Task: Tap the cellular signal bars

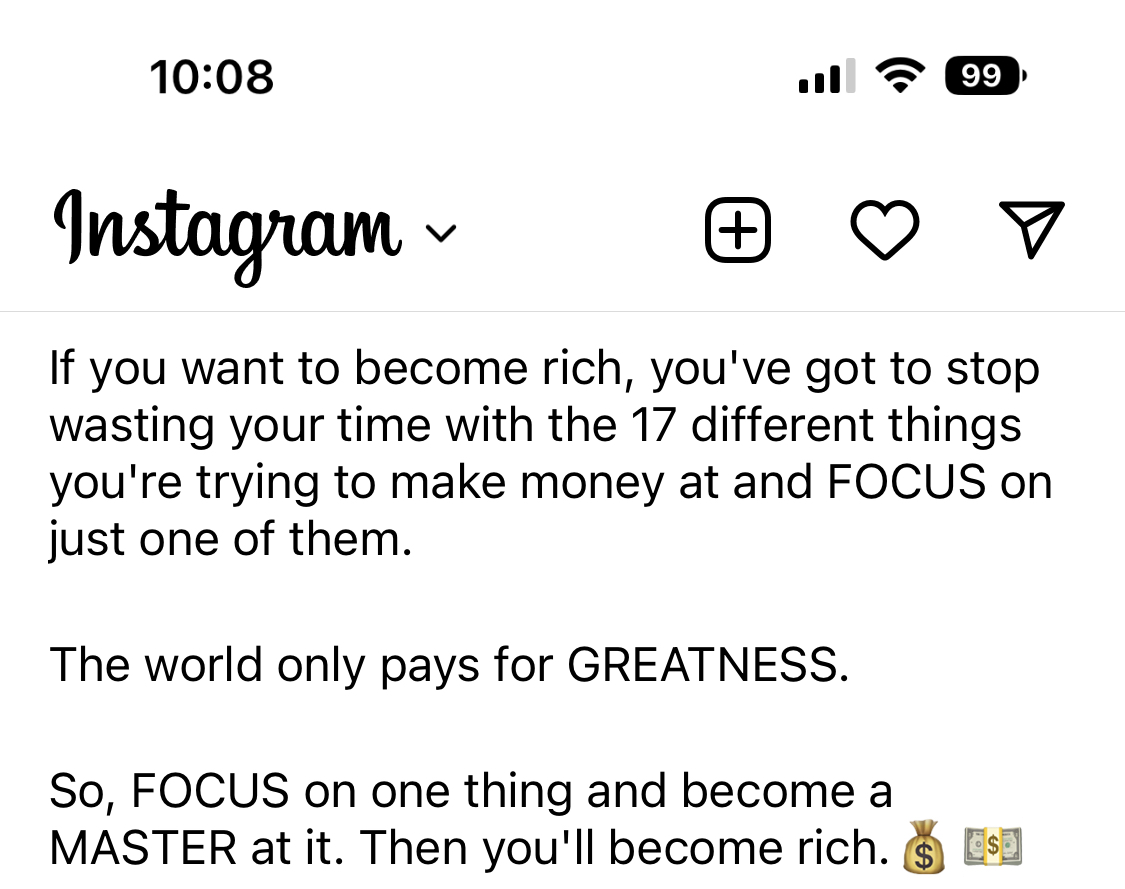Action: (x=827, y=76)
